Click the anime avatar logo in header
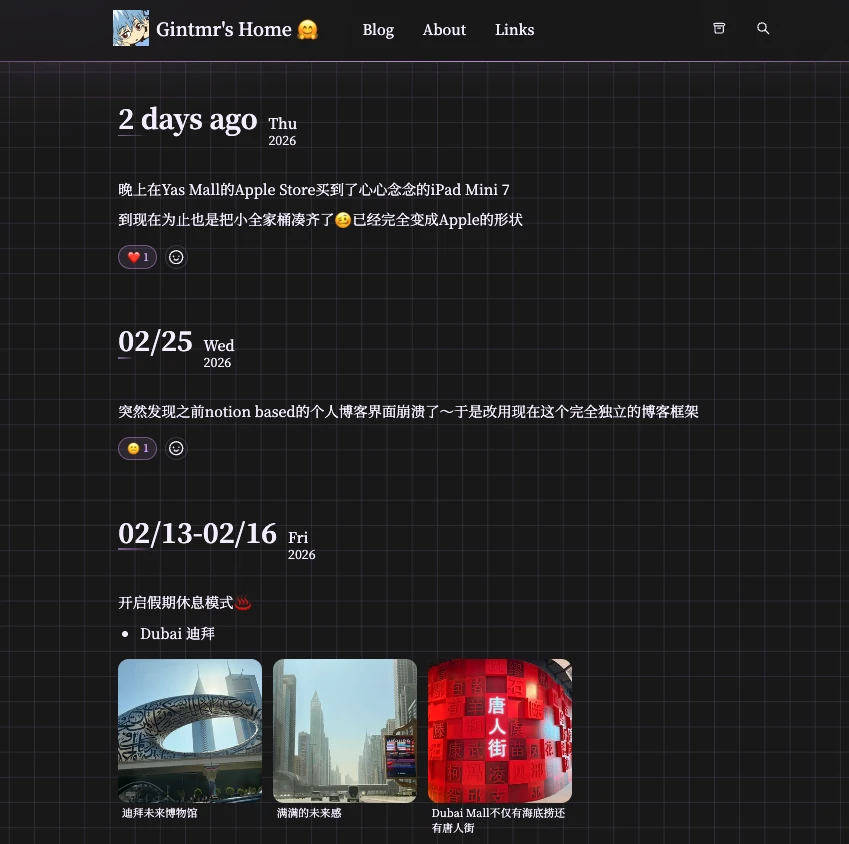The height and width of the screenshot is (844, 849). [x=131, y=29]
